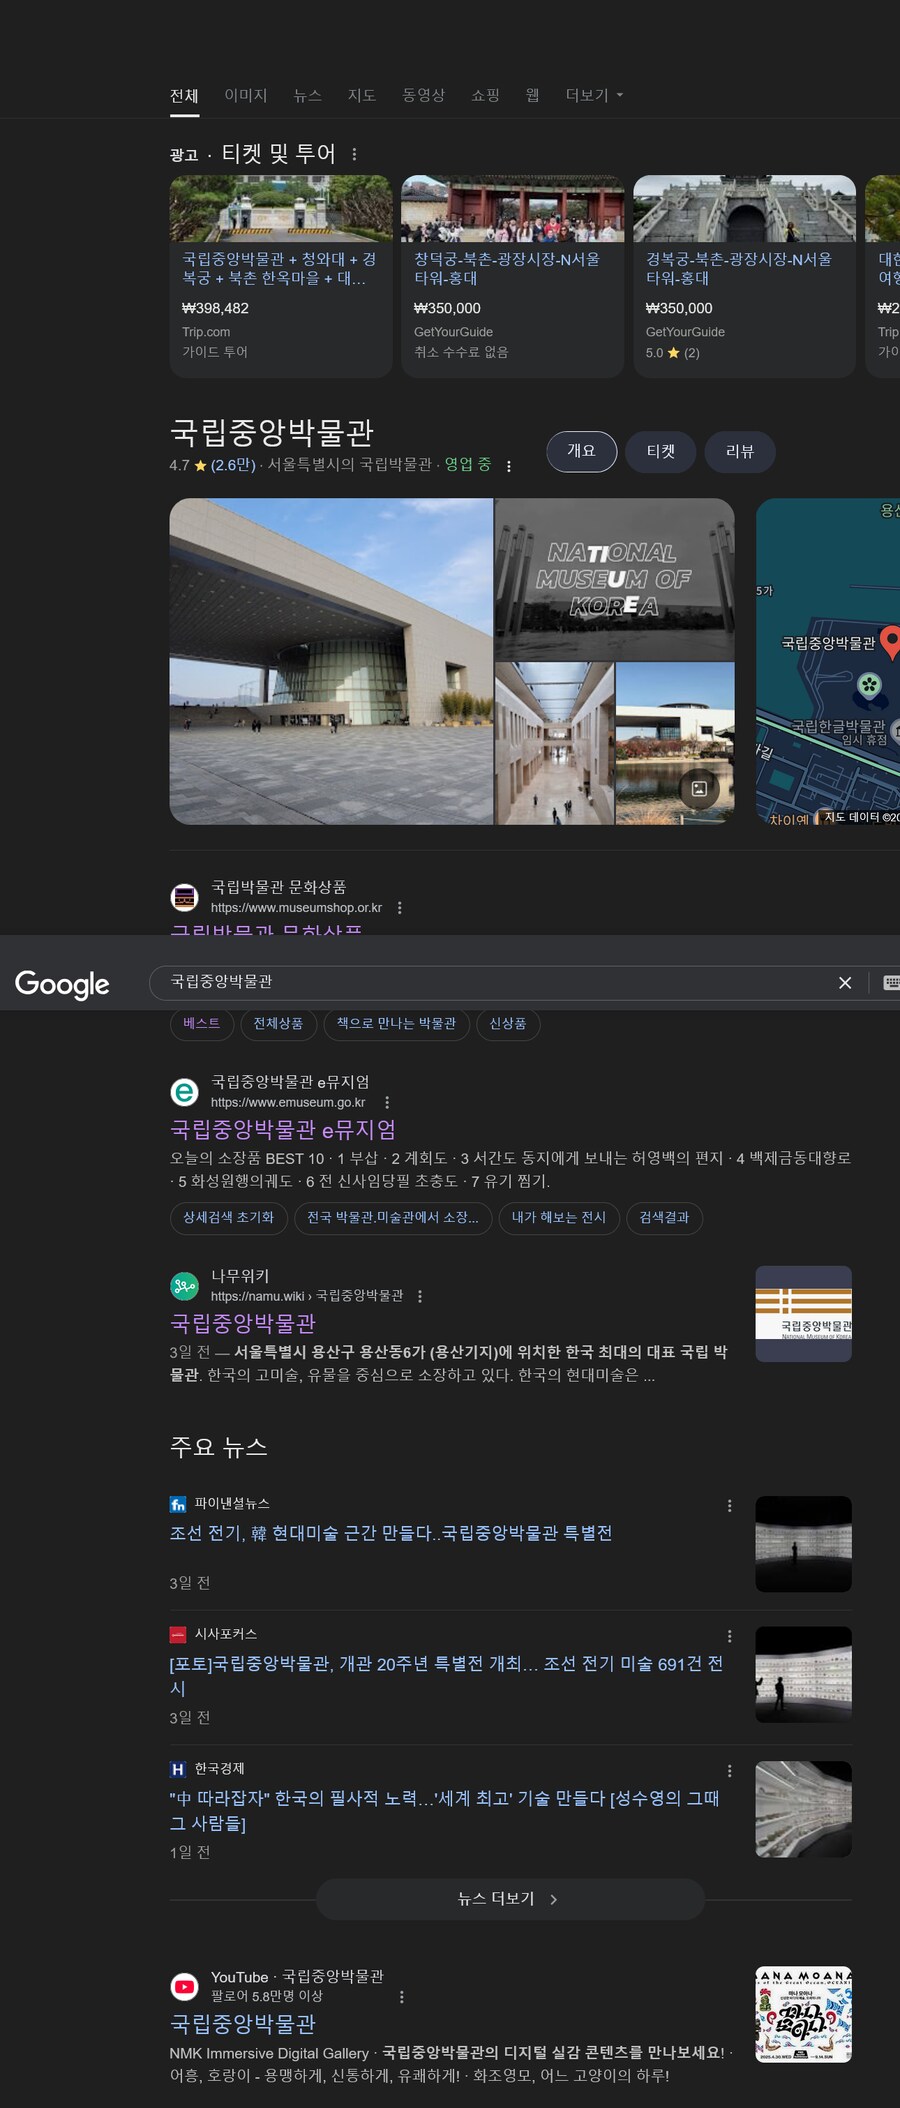Expand 영업 중 opening hours
The width and height of the screenshot is (900, 2108).
coord(467,465)
